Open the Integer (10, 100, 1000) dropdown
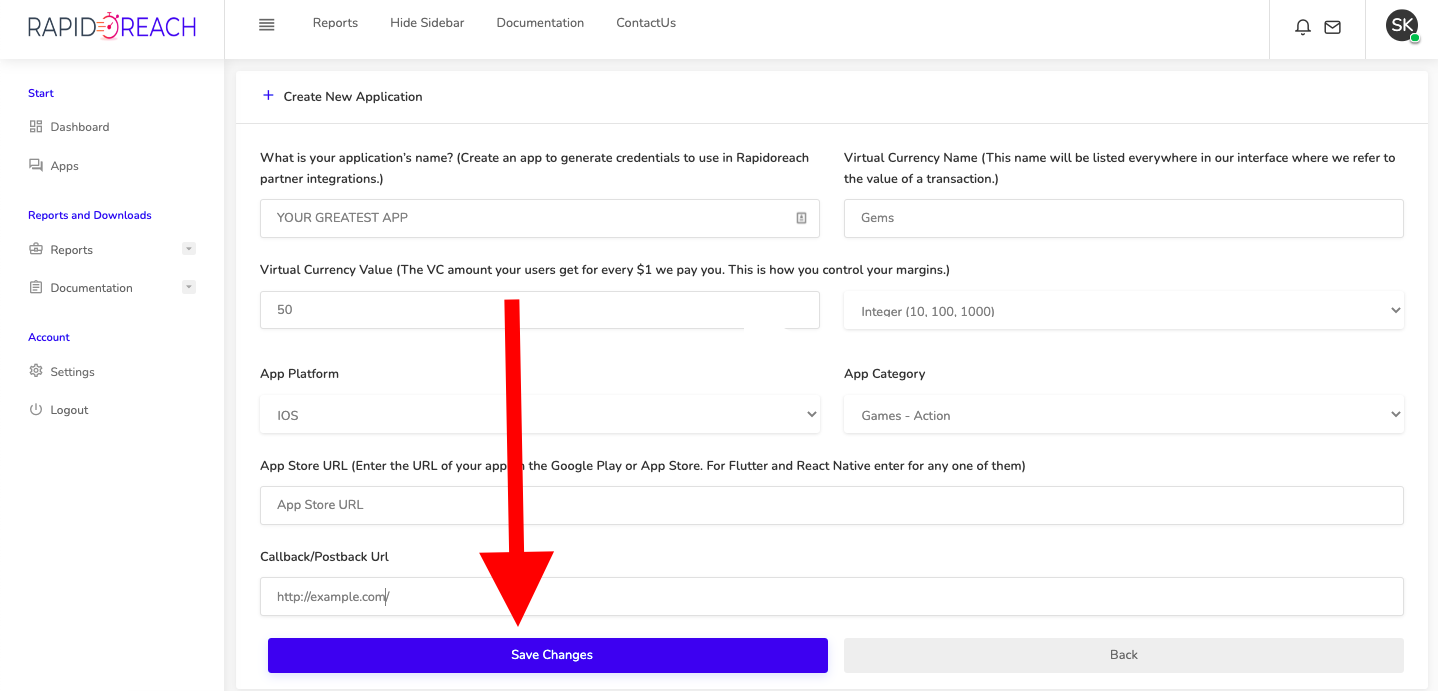1438x691 pixels. (x=1124, y=311)
